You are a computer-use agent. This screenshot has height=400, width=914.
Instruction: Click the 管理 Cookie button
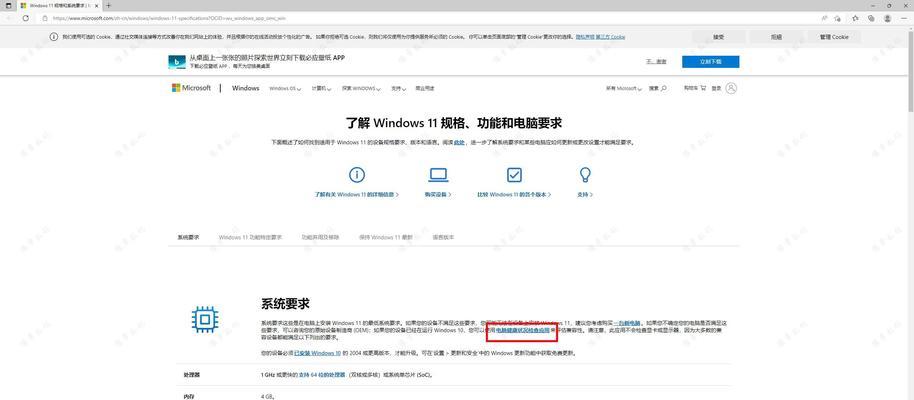pyautogui.click(x=834, y=37)
